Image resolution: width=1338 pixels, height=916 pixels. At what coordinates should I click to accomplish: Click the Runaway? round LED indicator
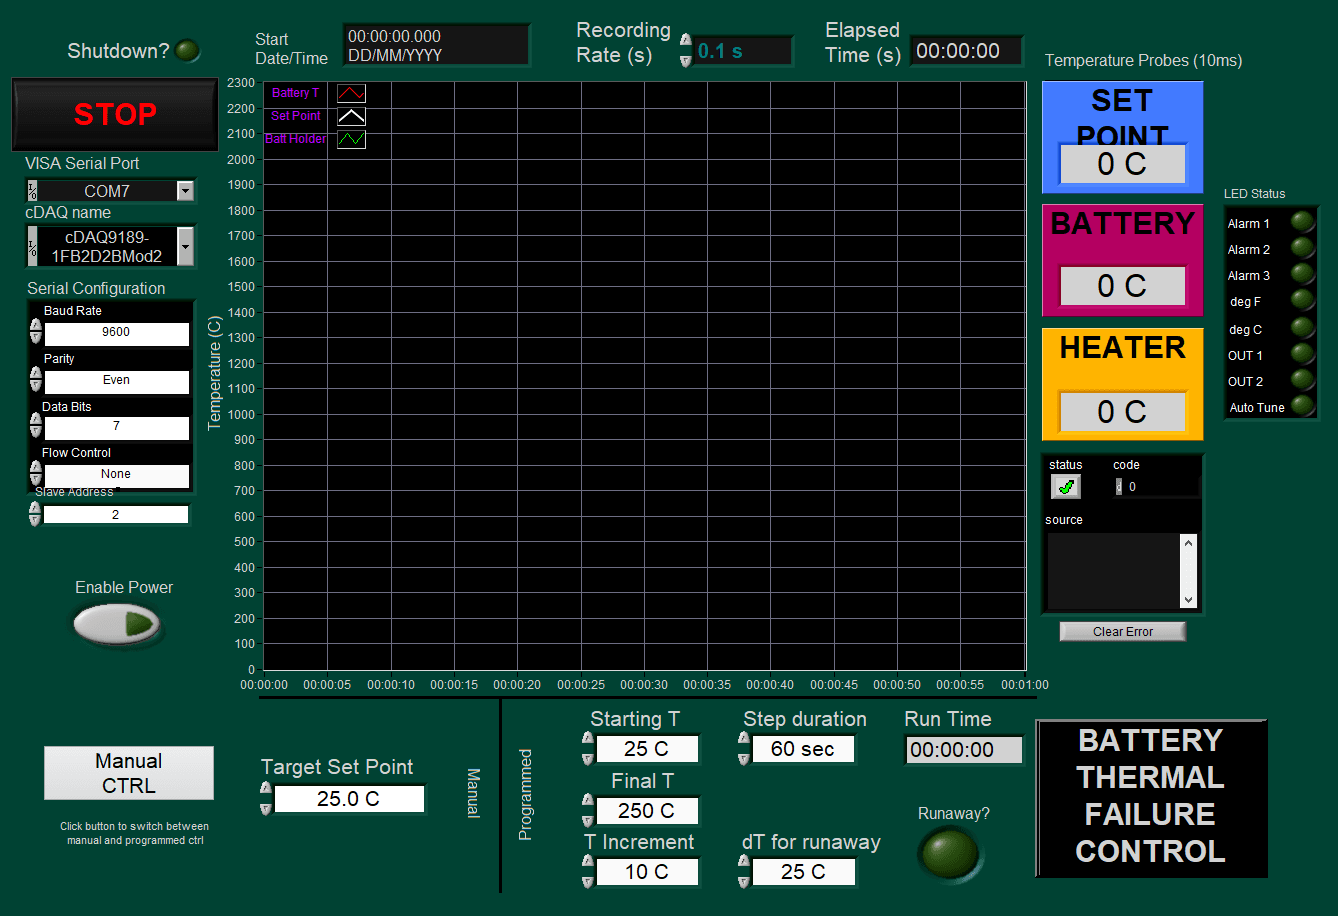tap(950, 853)
